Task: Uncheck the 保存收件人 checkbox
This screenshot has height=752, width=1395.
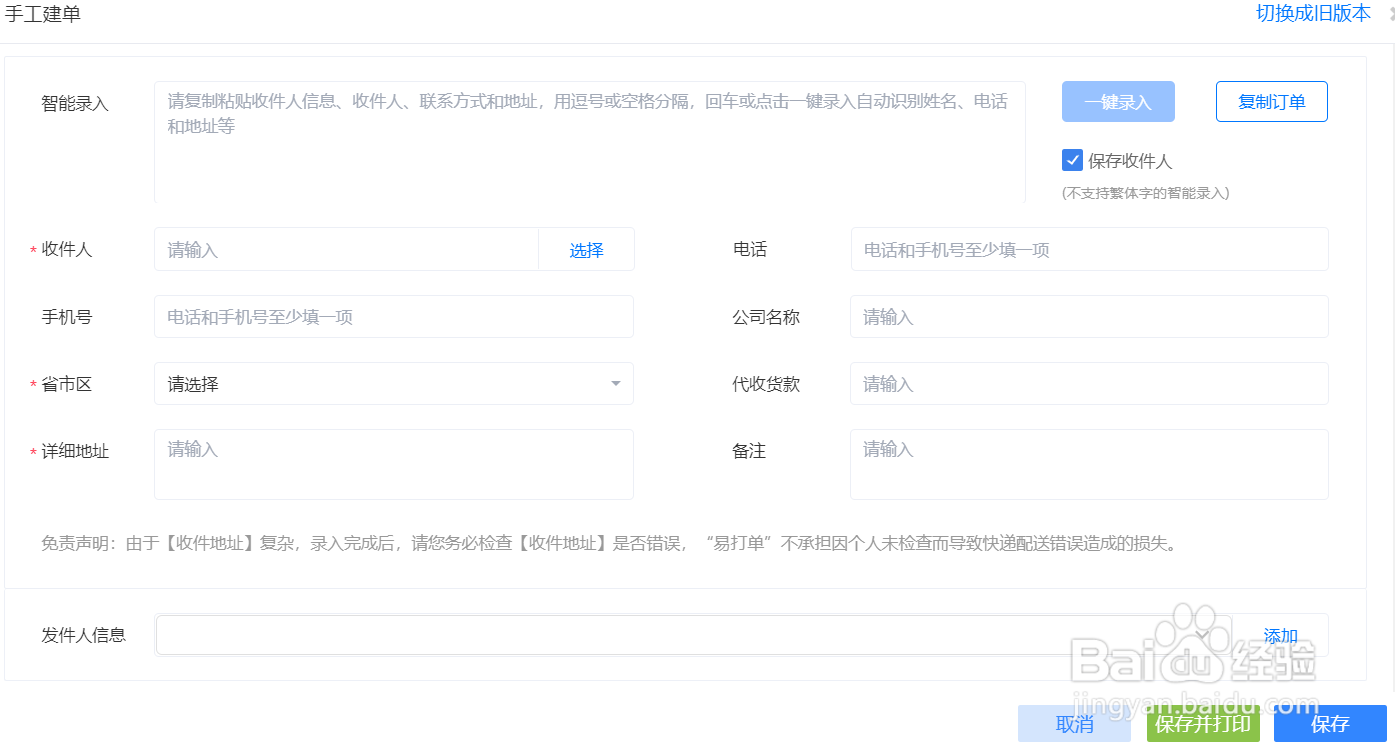Action: tap(1072, 160)
